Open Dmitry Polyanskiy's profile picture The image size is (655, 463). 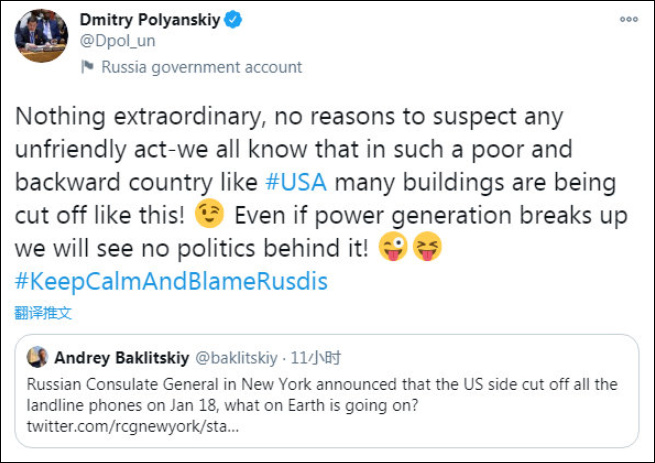click(x=40, y=37)
